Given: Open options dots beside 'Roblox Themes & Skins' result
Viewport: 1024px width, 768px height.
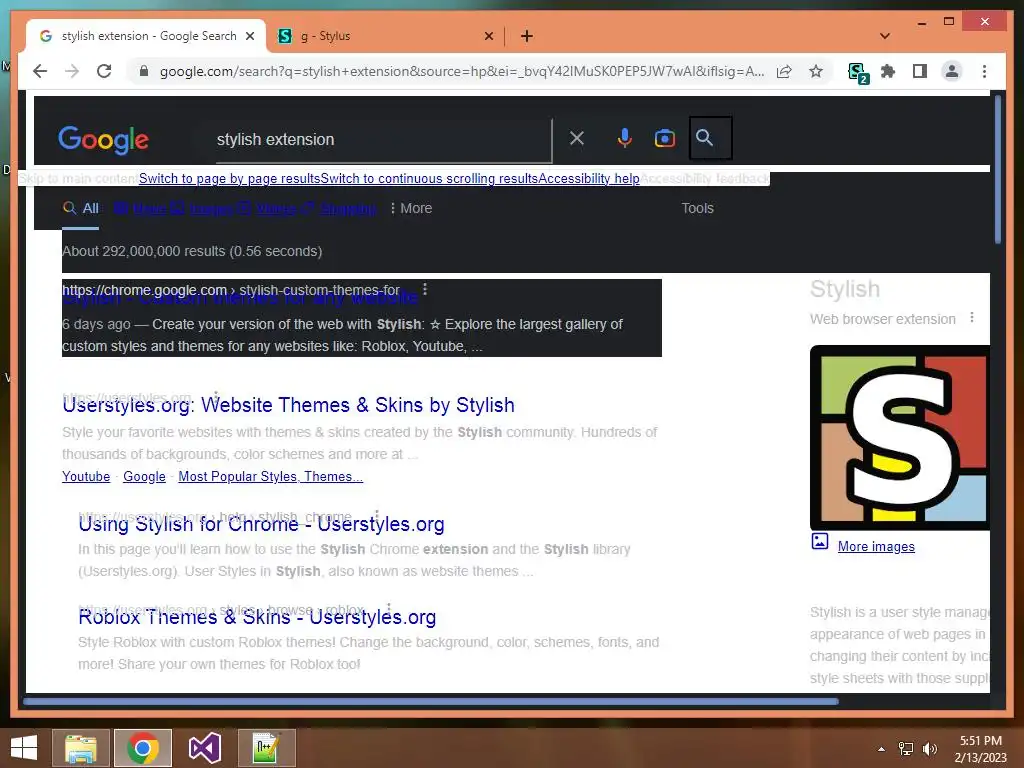Looking at the screenshot, I should click(389, 608).
